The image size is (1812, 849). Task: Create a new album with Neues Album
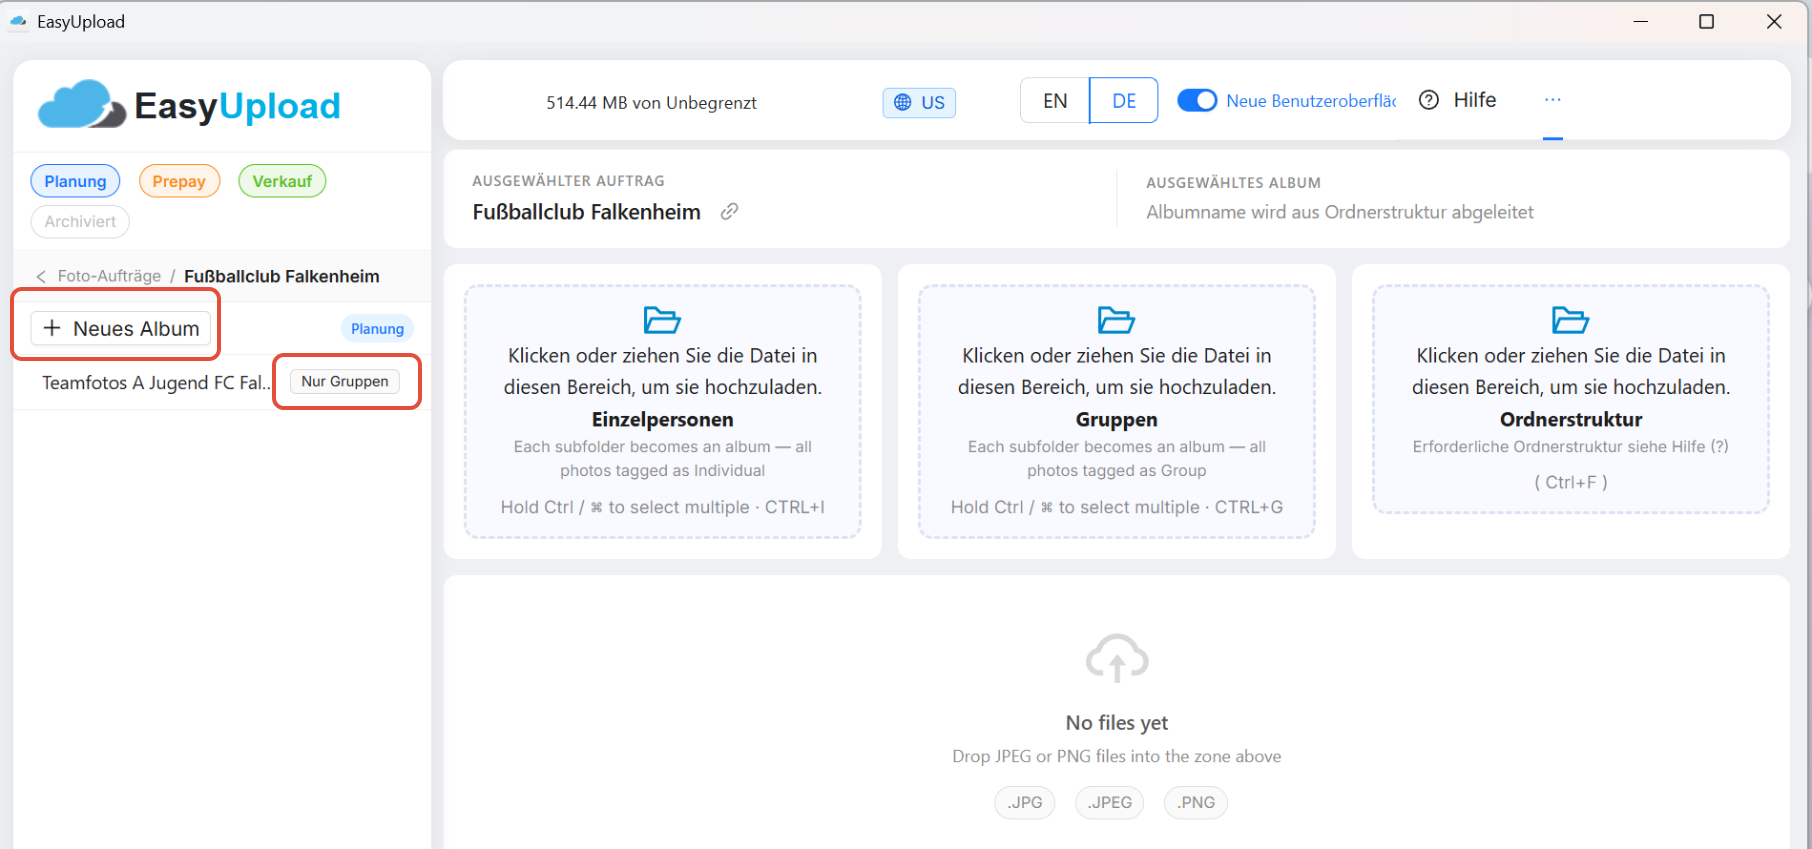point(121,328)
